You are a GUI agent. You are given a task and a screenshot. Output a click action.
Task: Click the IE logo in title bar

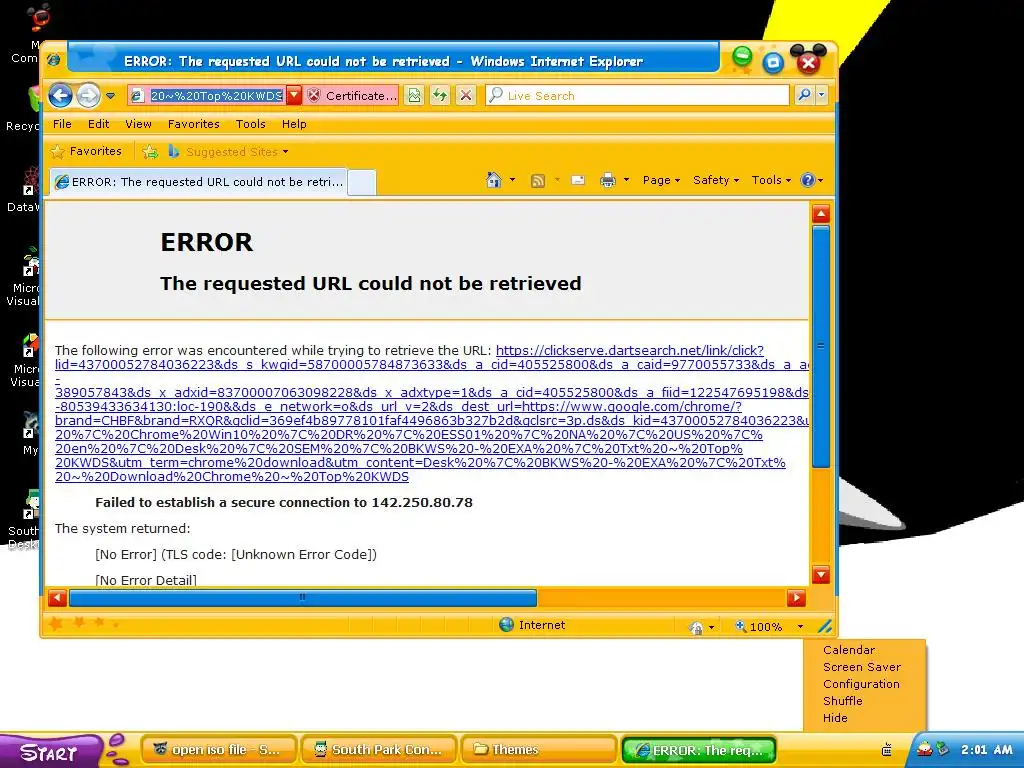click(54, 60)
